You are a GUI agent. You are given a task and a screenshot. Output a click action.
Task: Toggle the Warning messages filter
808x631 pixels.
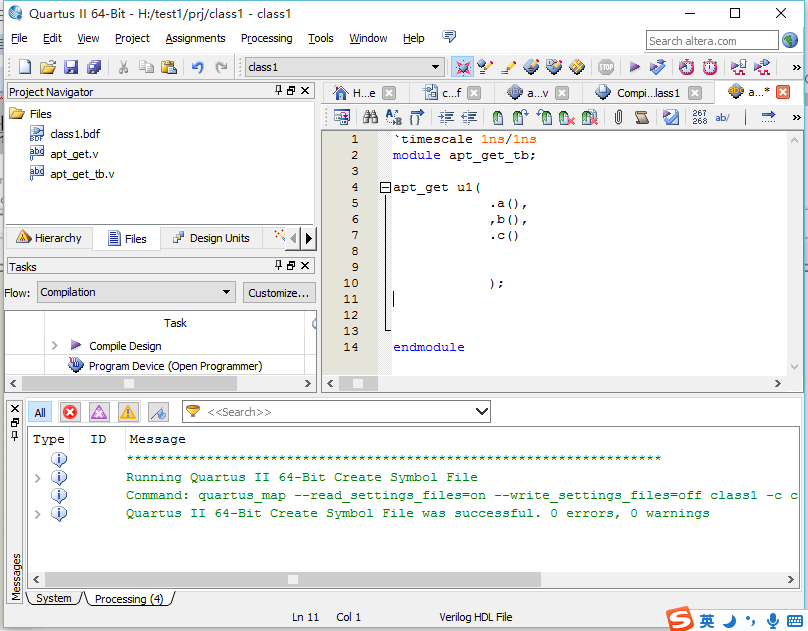pos(128,412)
